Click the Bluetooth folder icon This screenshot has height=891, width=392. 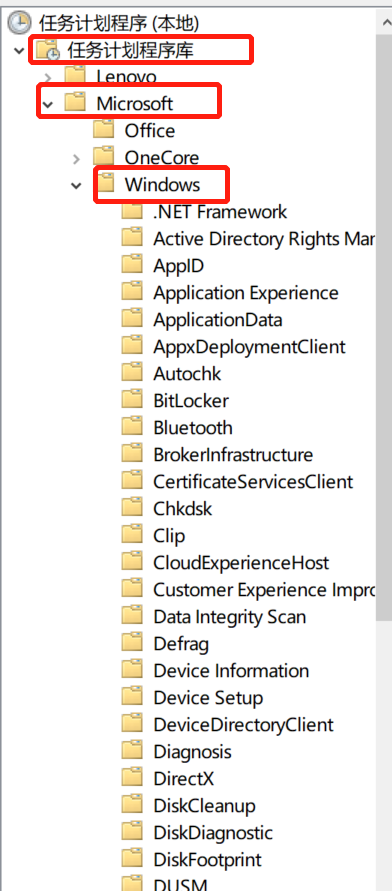[132, 427]
